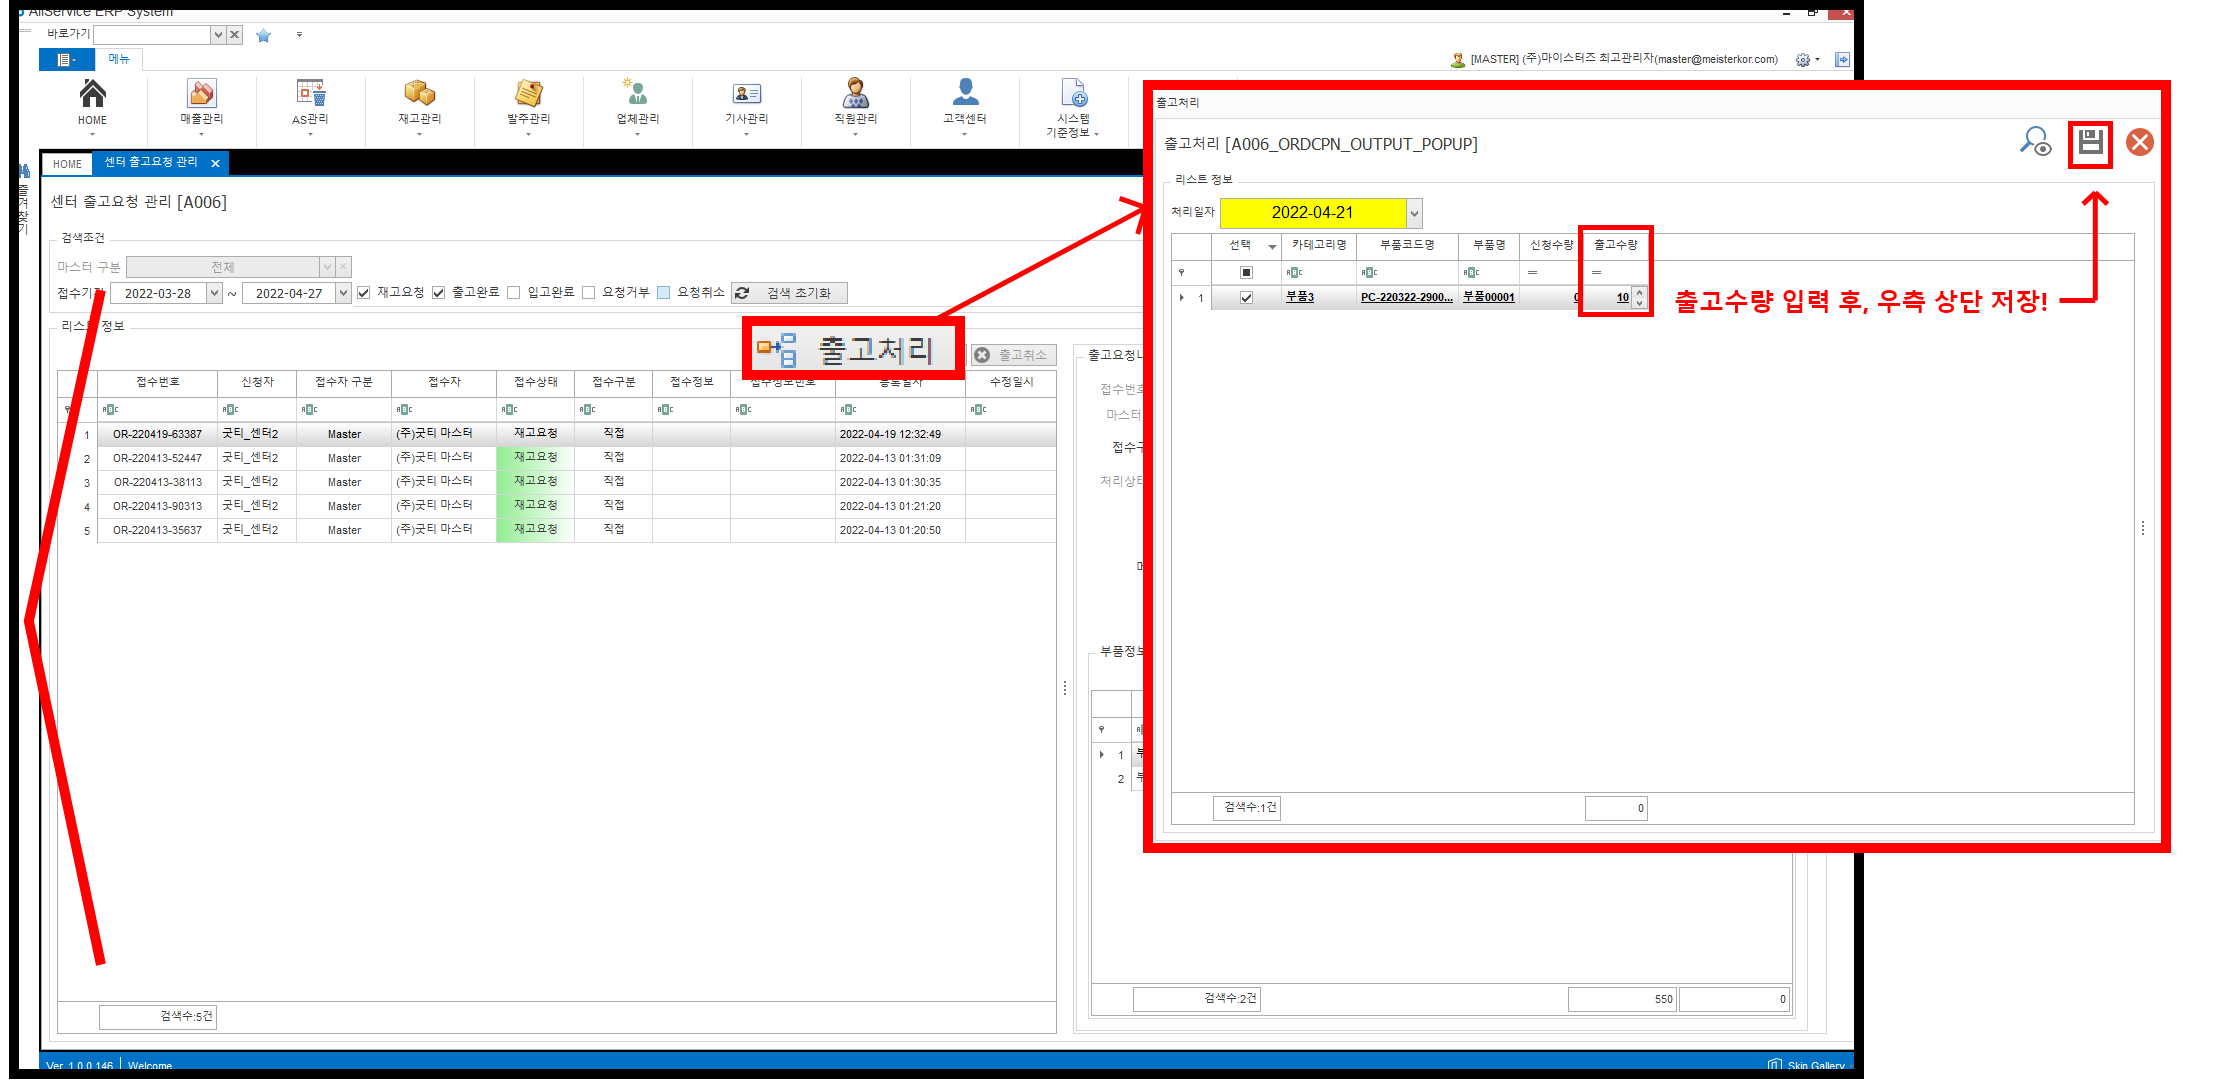This screenshot has height=1080, width=2225.
Task: Open the start date 2022-03-28 dropdown
Action: [x=214, y=294]
